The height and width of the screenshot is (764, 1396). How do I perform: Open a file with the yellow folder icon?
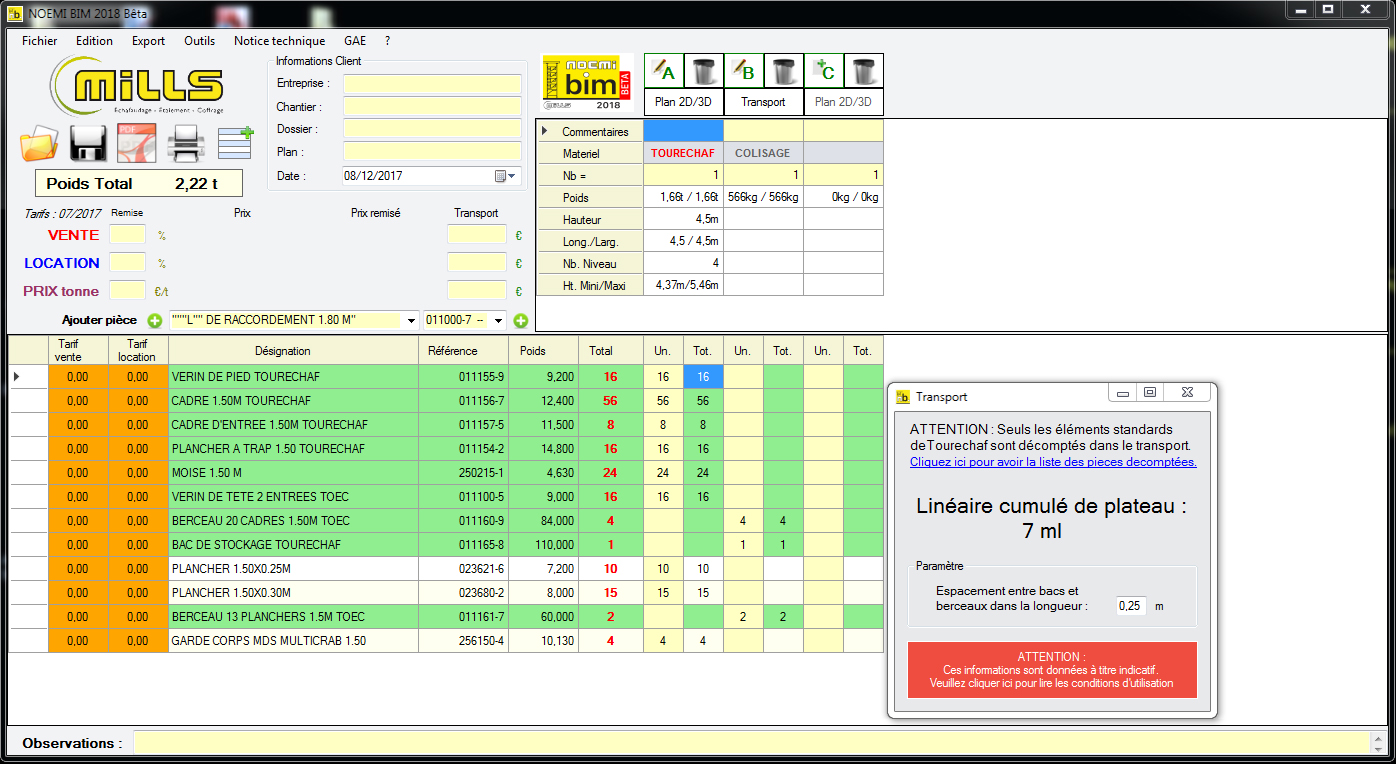40,143
